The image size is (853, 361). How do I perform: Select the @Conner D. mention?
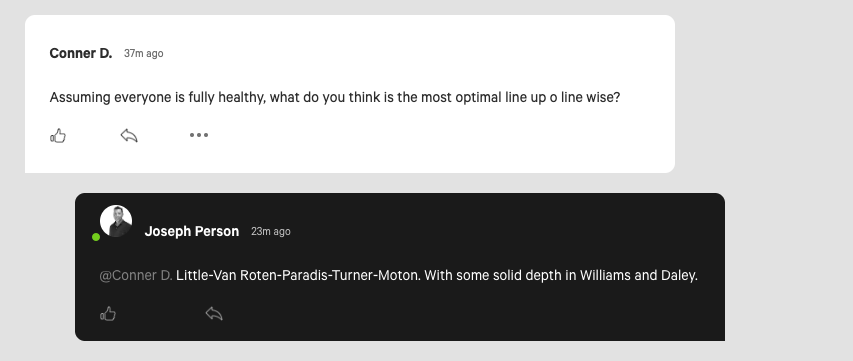coord(136,276)
